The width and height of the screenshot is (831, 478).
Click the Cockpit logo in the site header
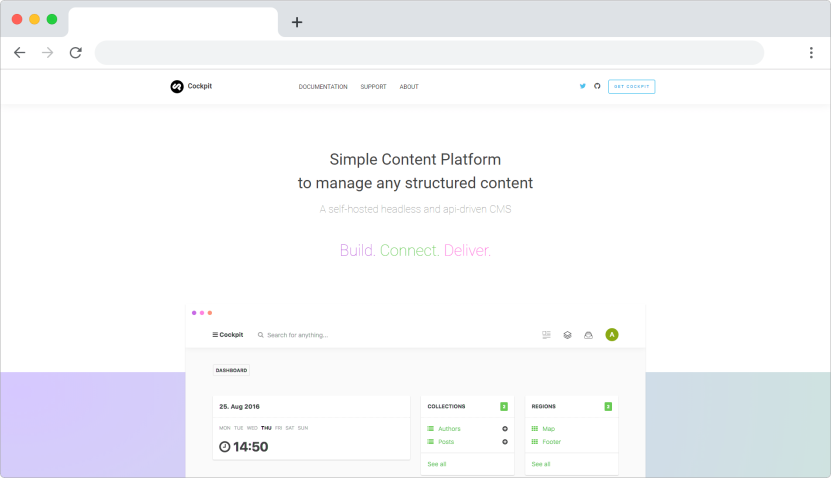[191, 86]
